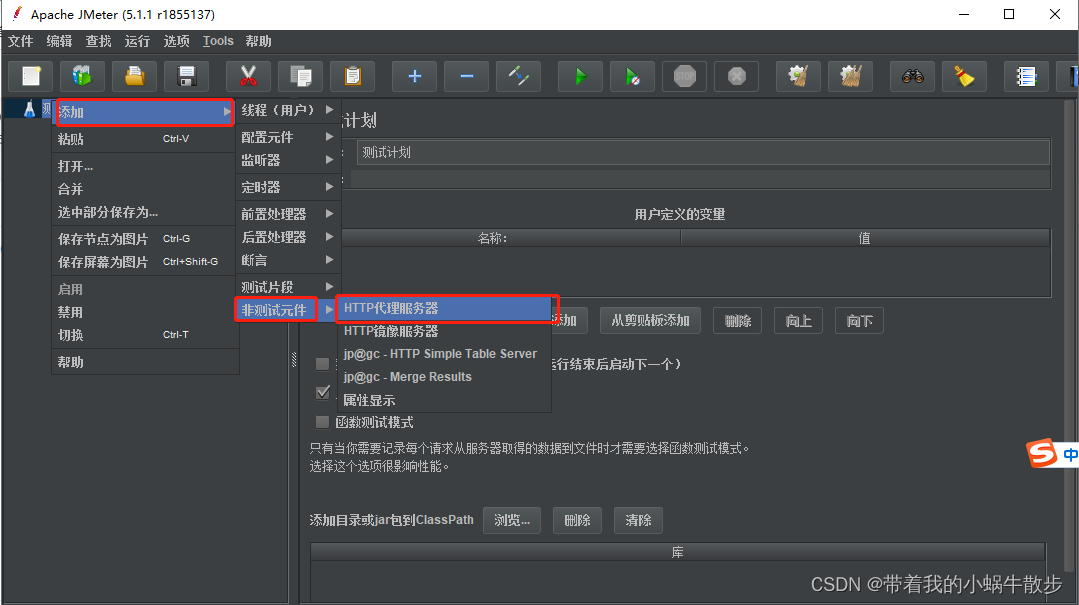
Task: Click 删除 button beside 从剪贴板添加
Action: (738, 321)
